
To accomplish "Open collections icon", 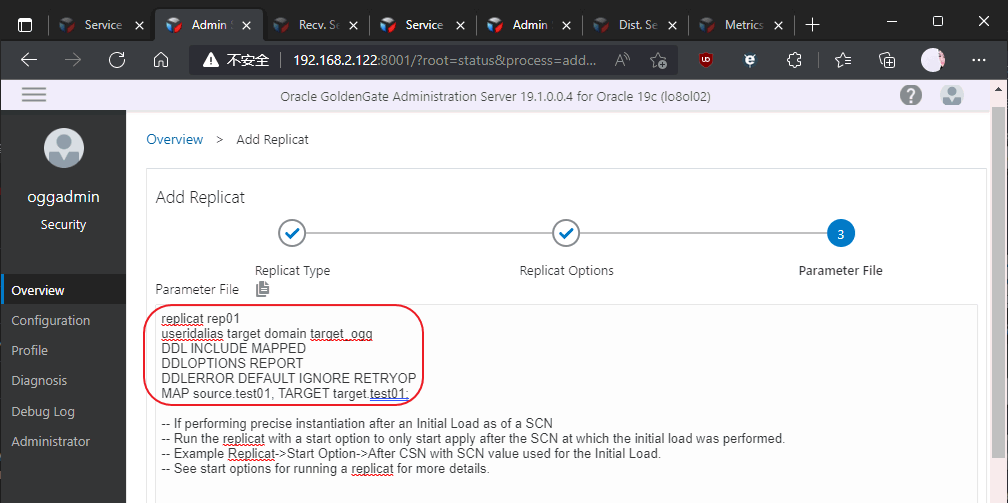I will coord(887,60).
